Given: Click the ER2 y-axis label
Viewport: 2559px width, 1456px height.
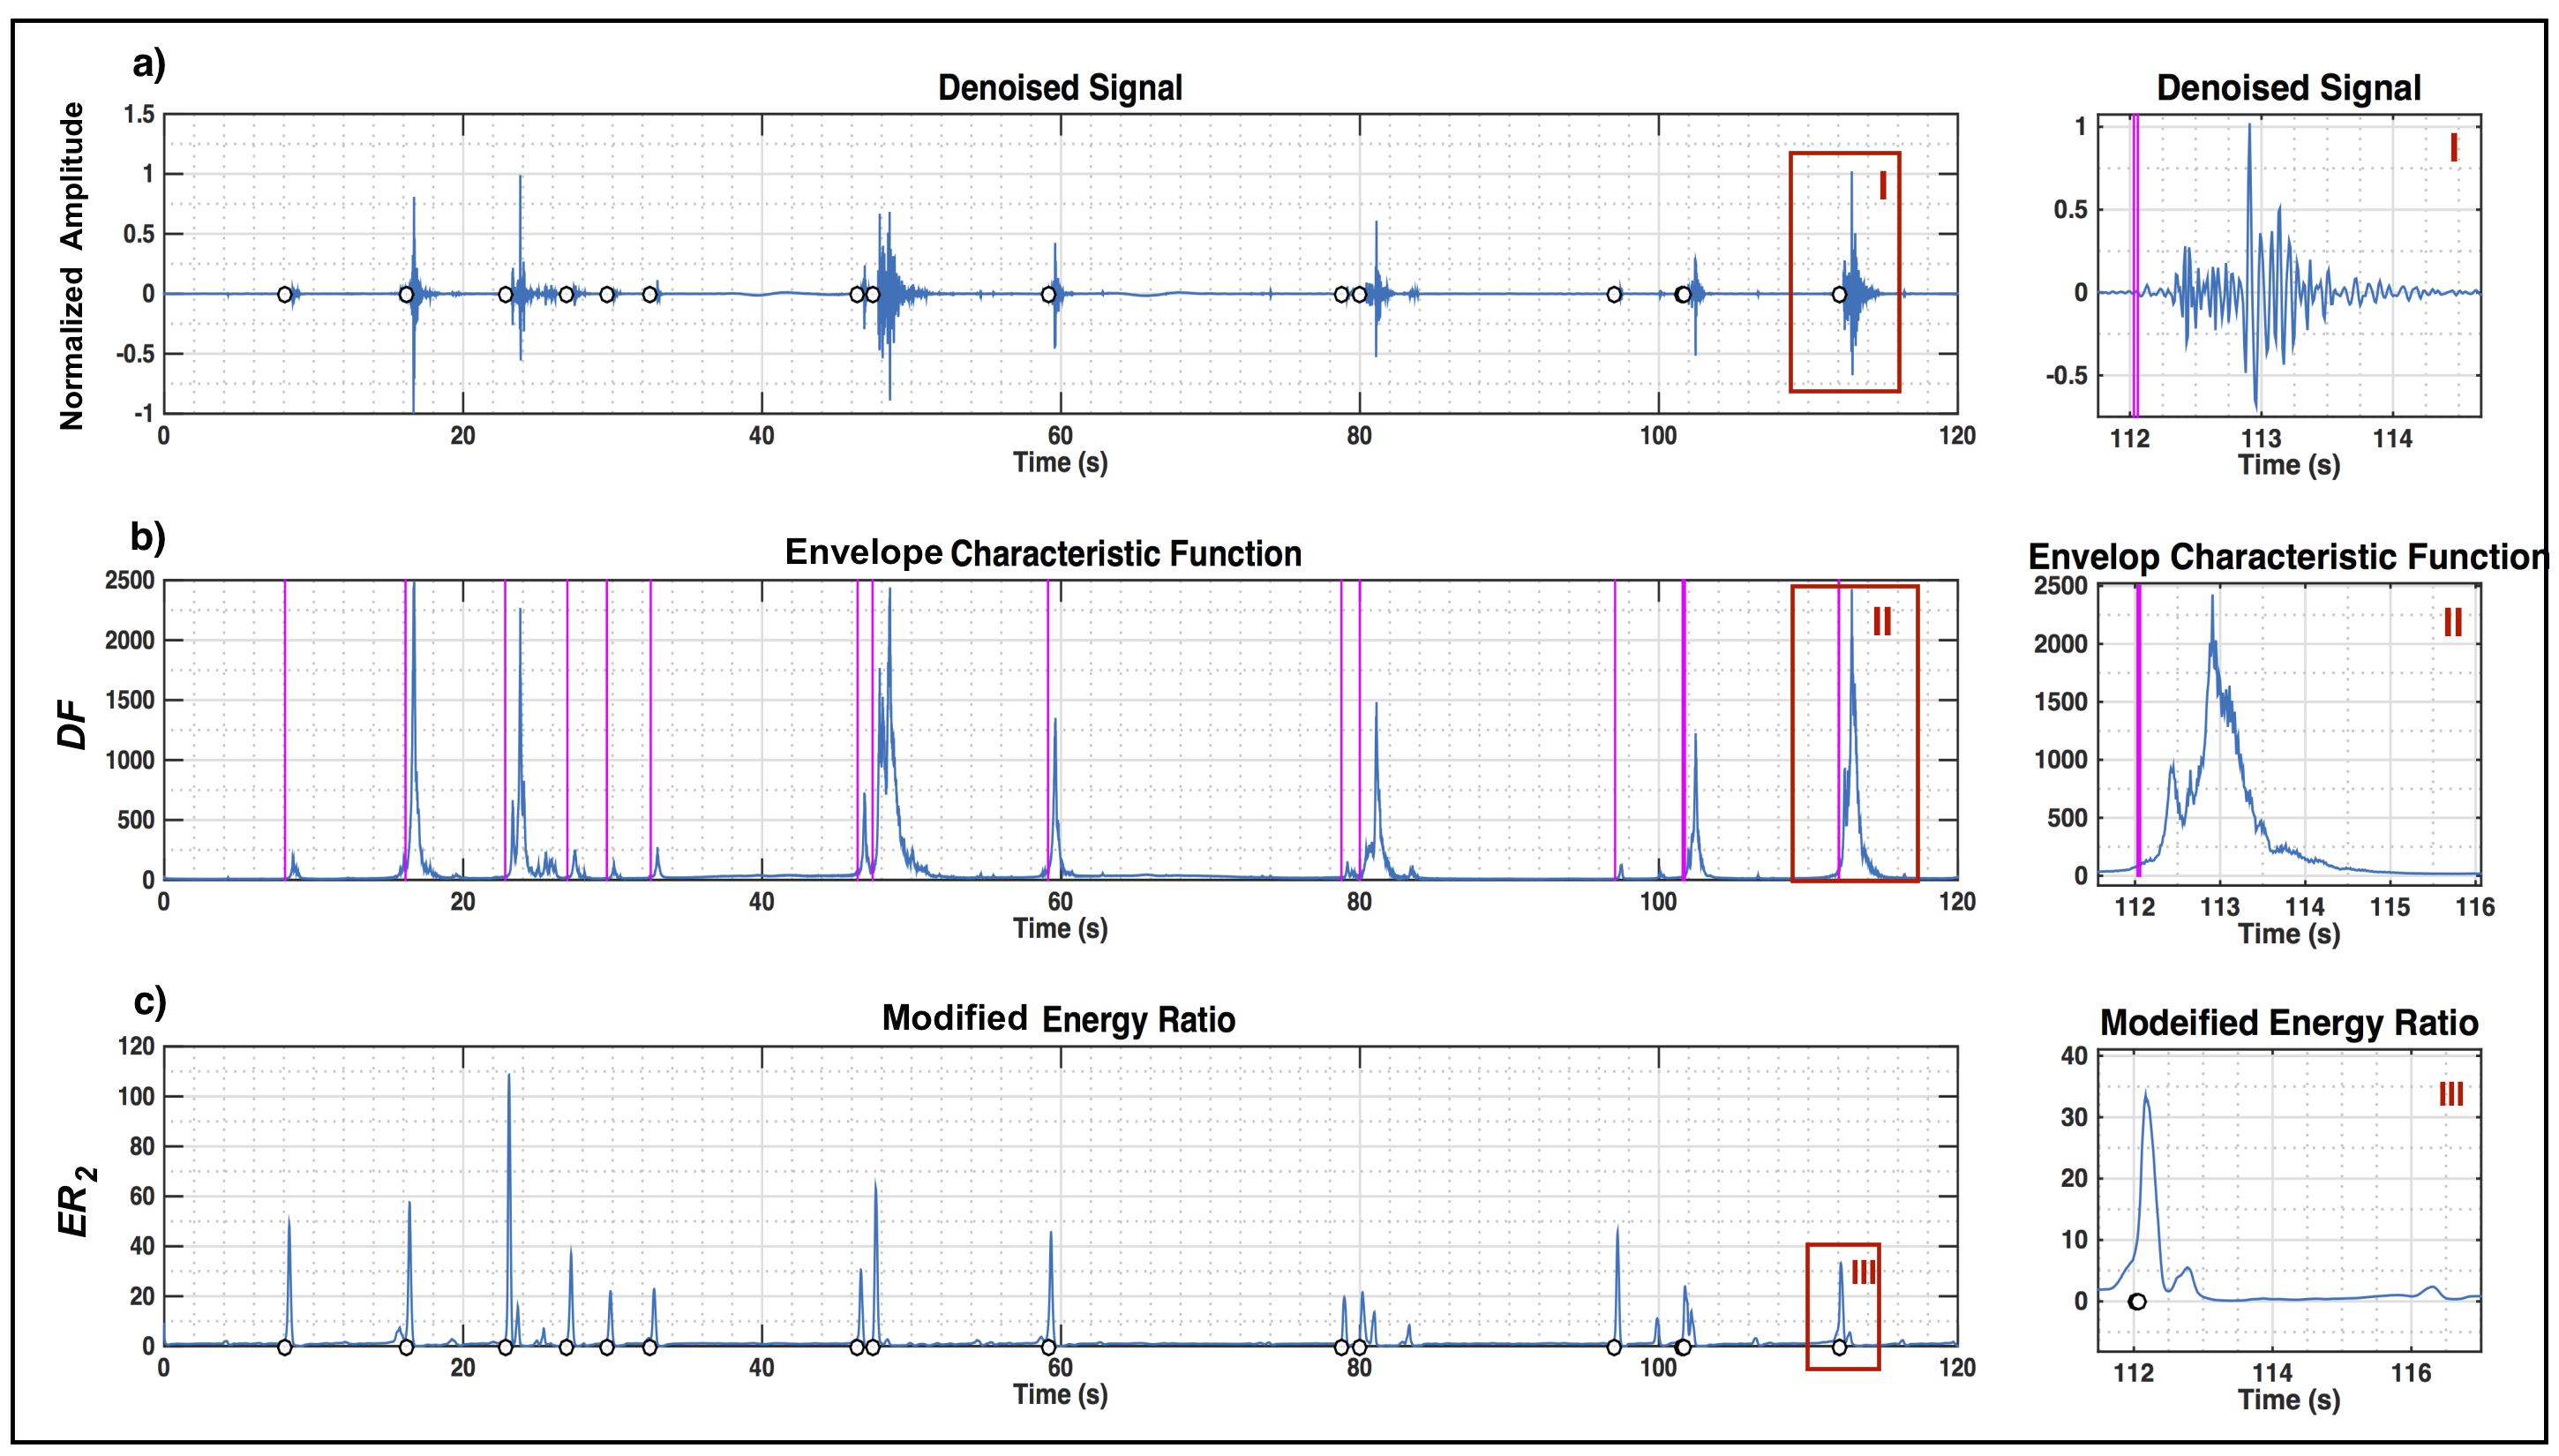Looking at the screenshot, I should click(76, 1201).
